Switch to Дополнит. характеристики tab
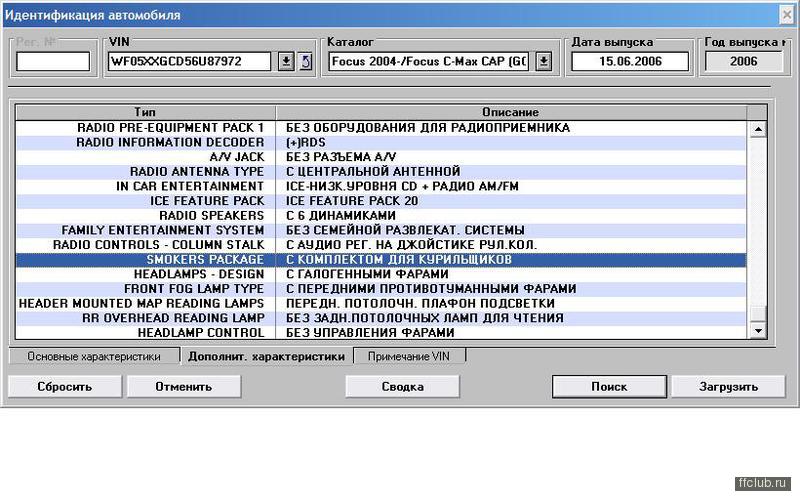The height and width of the screenshot is (500, 800). point(266,357)
